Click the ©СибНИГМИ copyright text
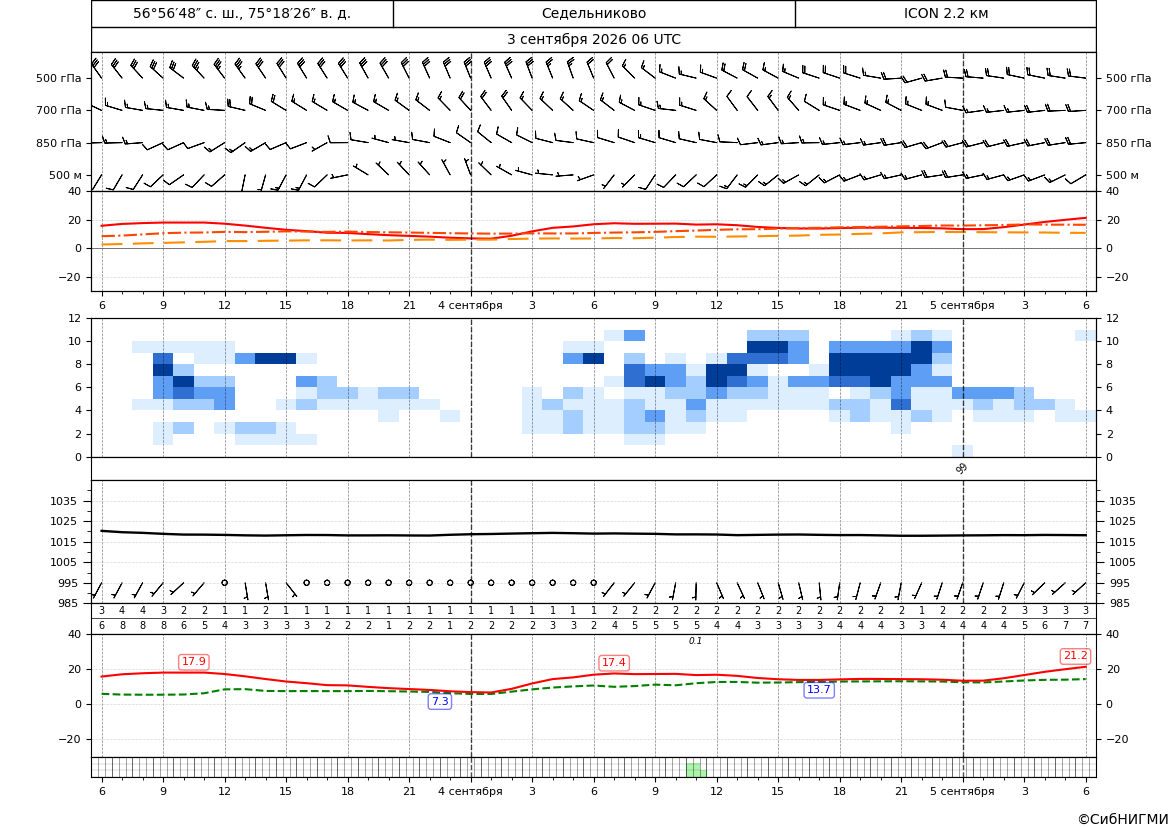The height and width of the screenshot is (827, 1169). [1123, 819]
